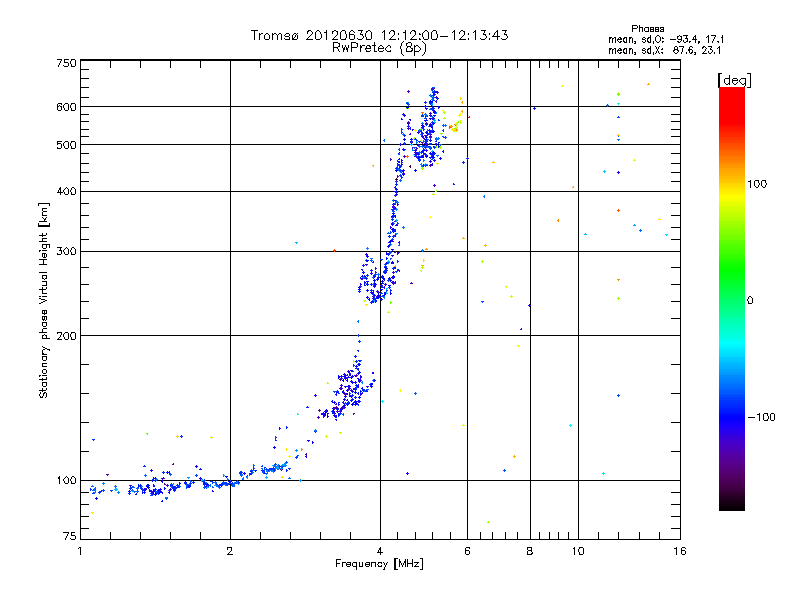Select the 'mean, sd,X: 87.6, 23.1' line
The width and height of the screenshot is (800, 600).
pos(664,50)
